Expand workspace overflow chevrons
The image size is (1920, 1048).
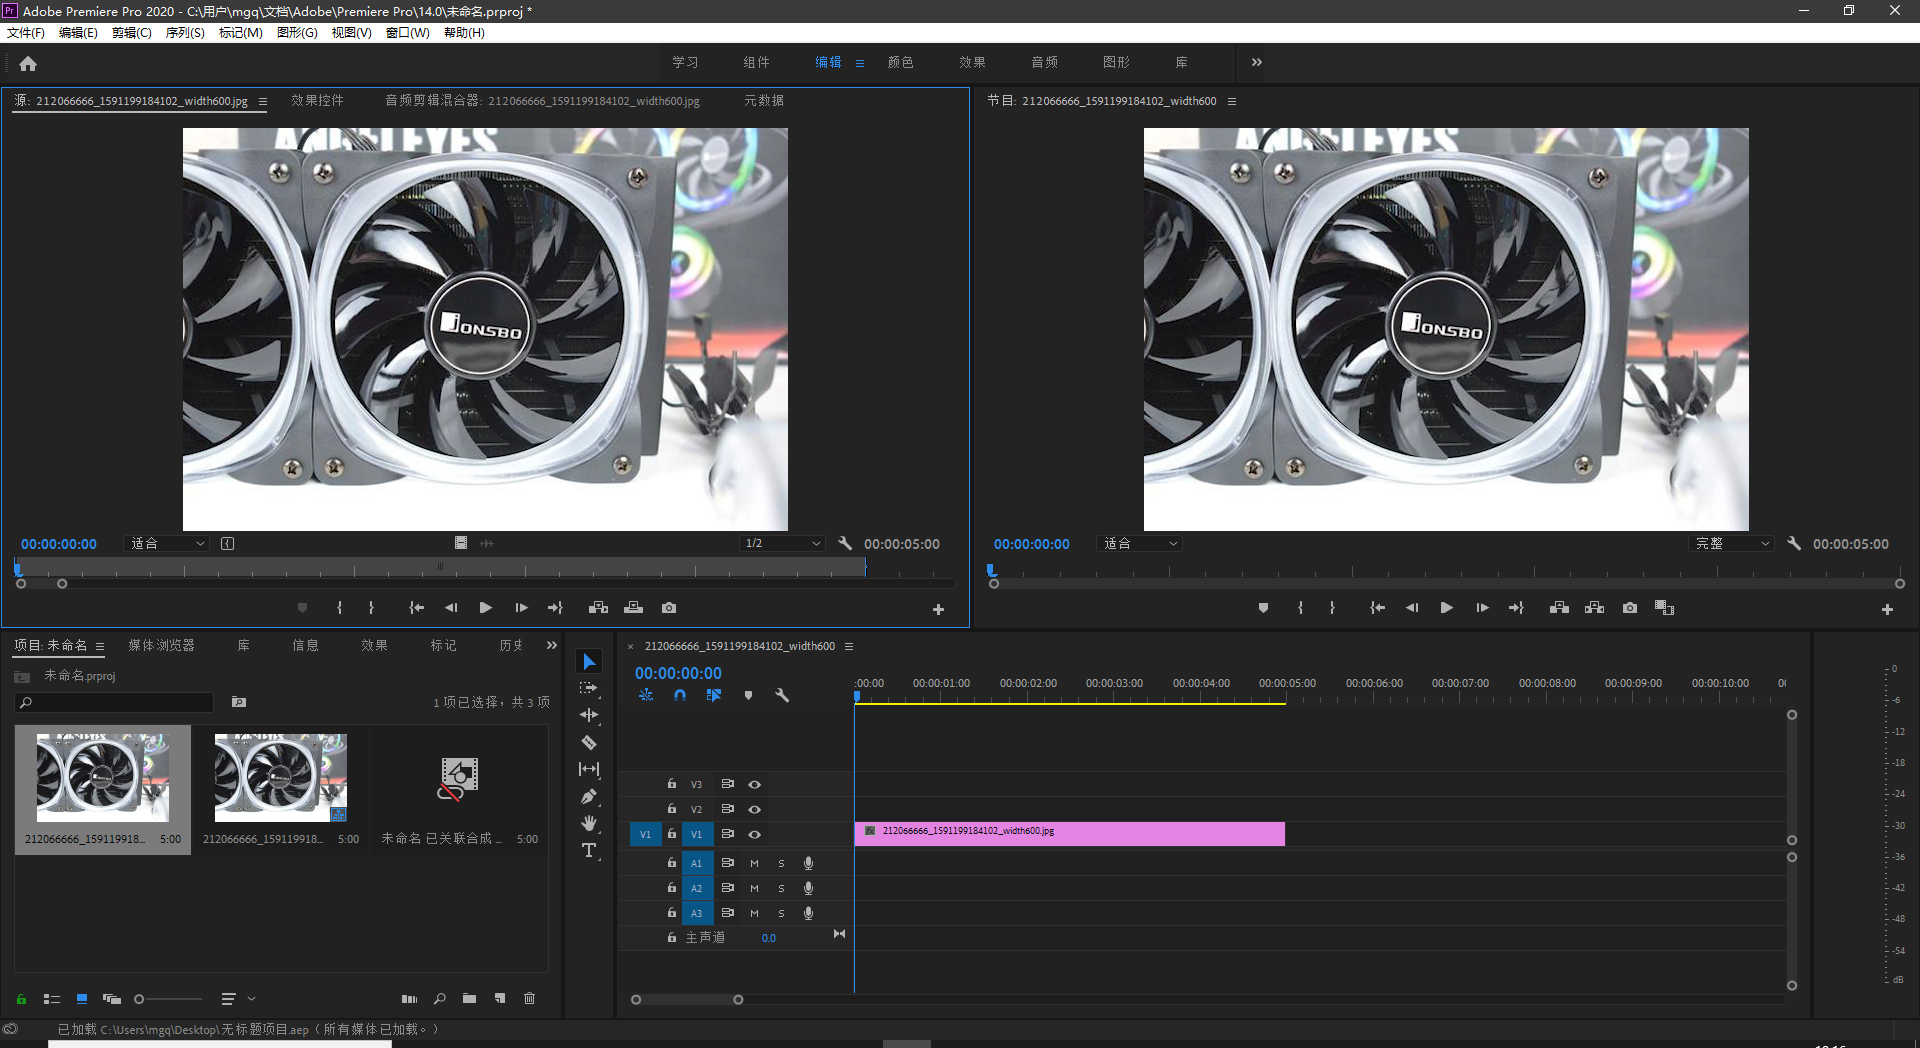tap(1257, 62)
